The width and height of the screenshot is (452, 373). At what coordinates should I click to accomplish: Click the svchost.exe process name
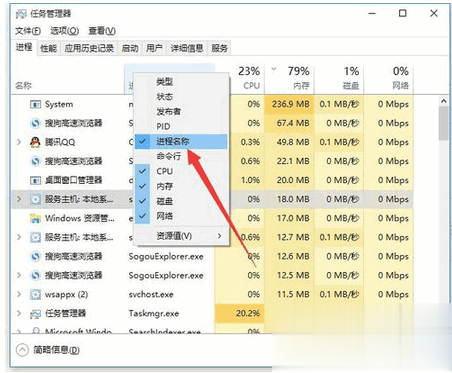151,295
